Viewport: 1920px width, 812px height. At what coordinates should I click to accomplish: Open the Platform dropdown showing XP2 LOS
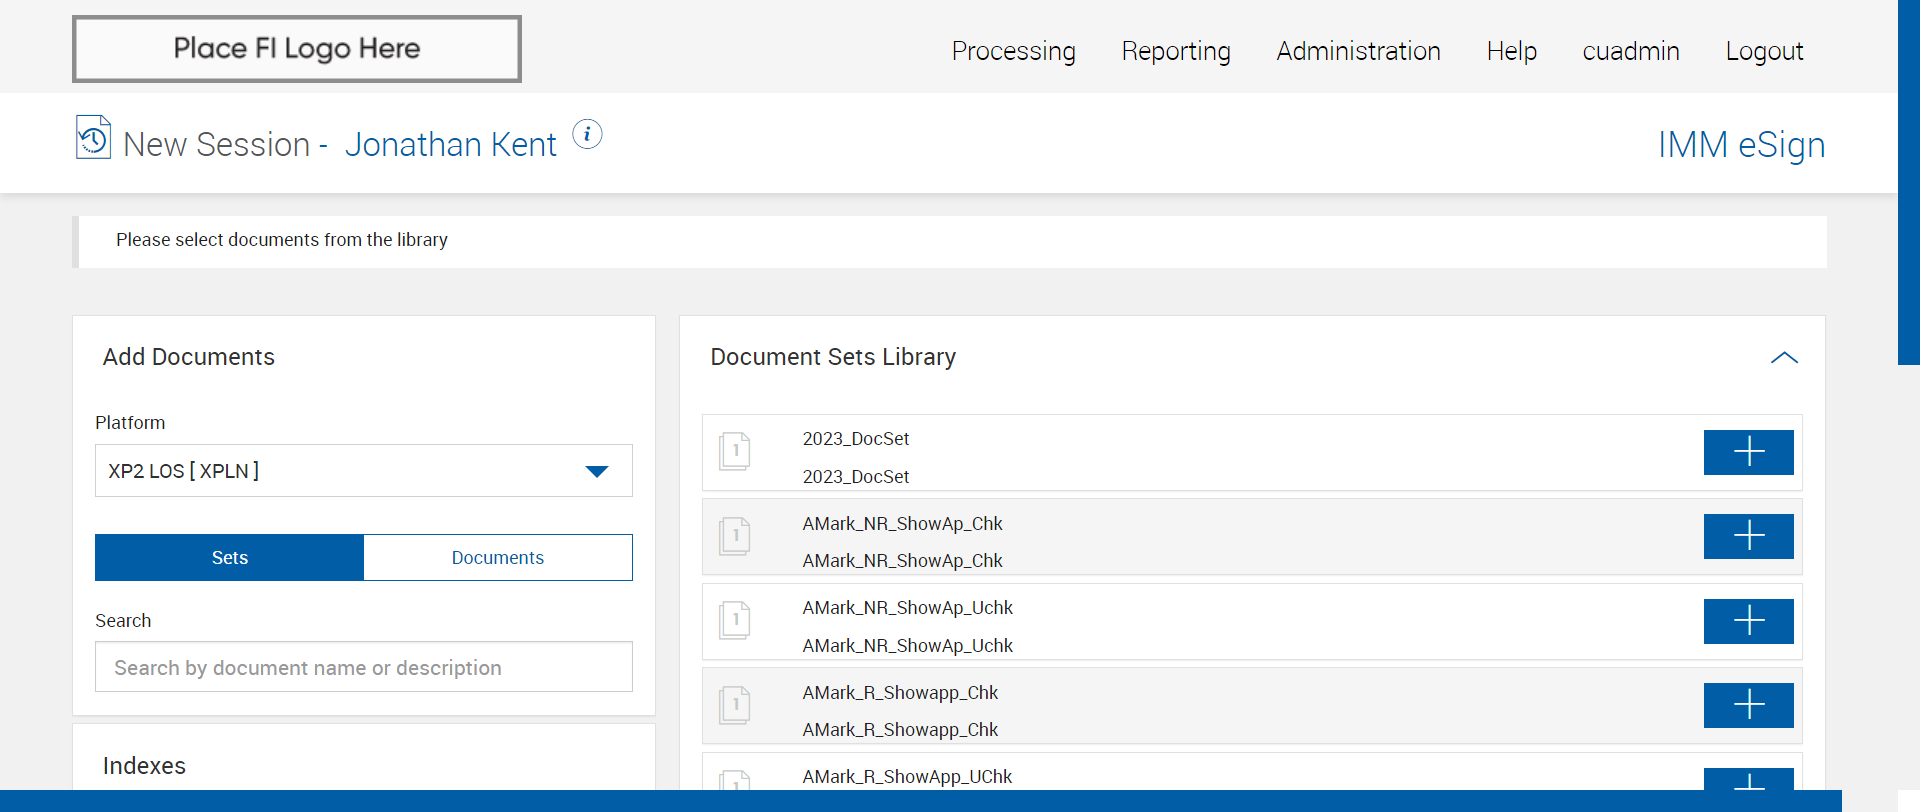tap(363, 471)
